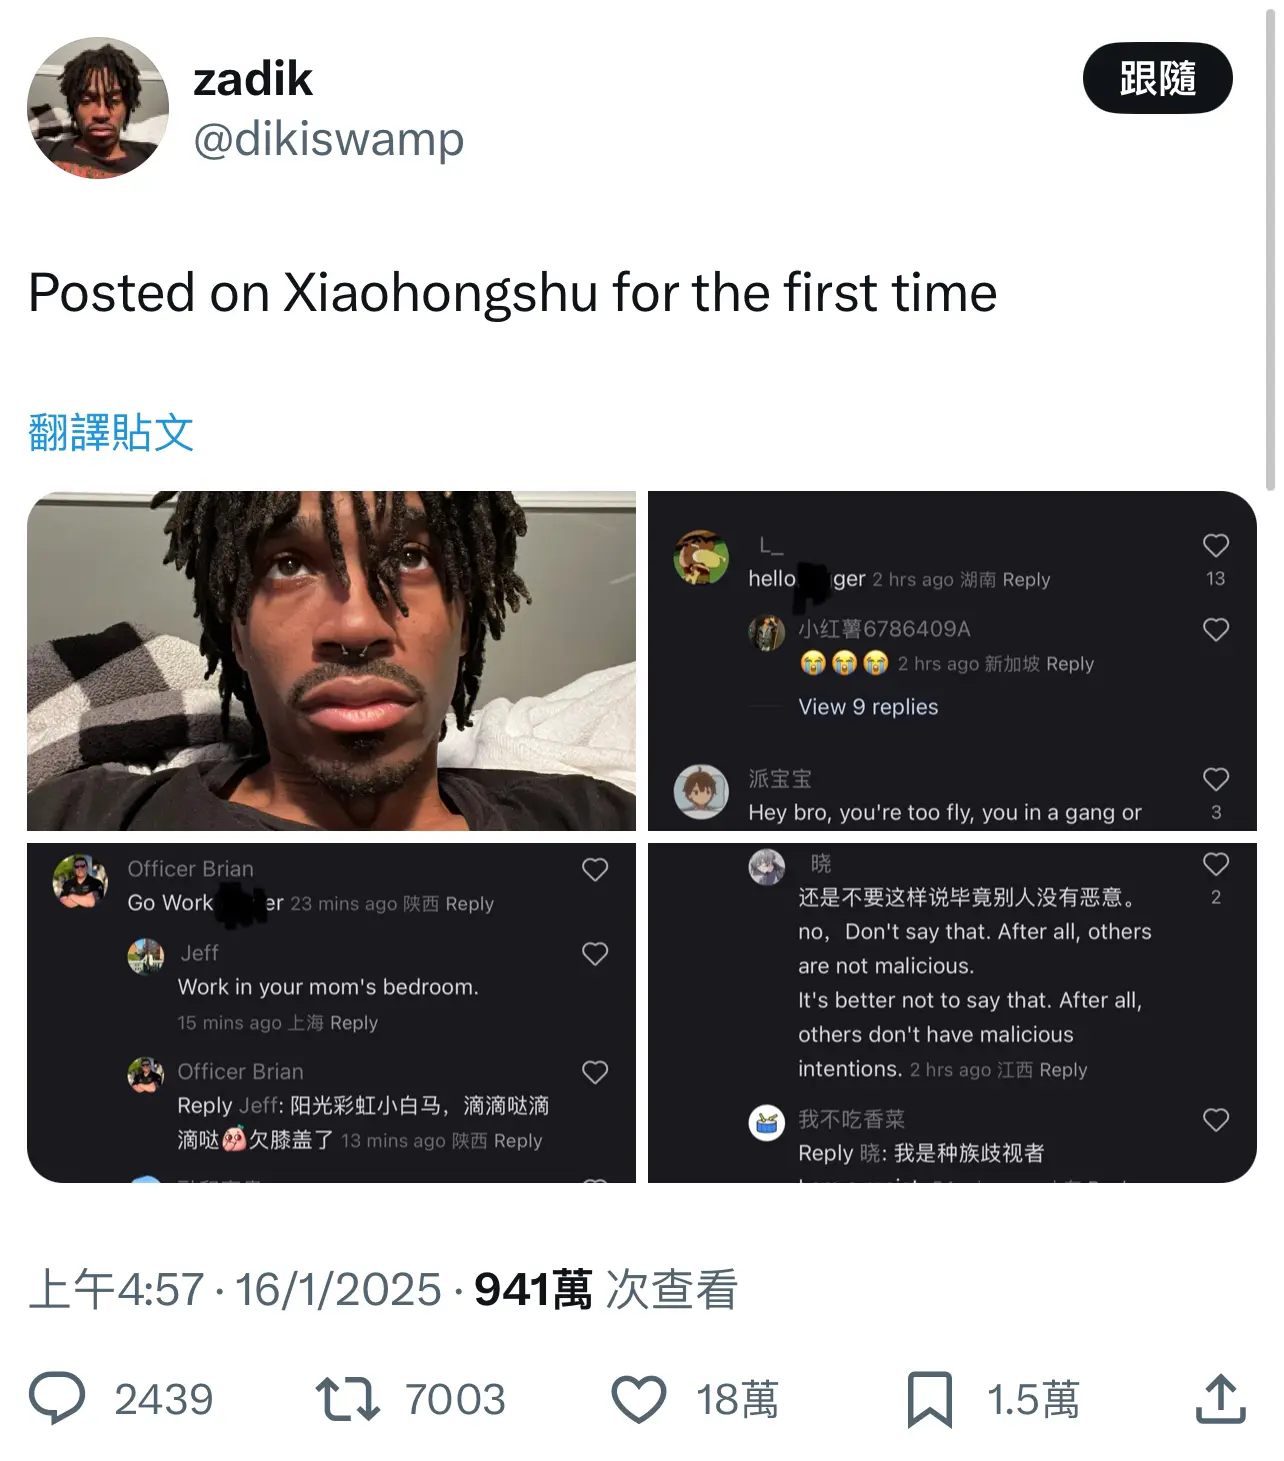
Task: Open the Officer Brian comments screenshot
Action: click(331, 1013)
